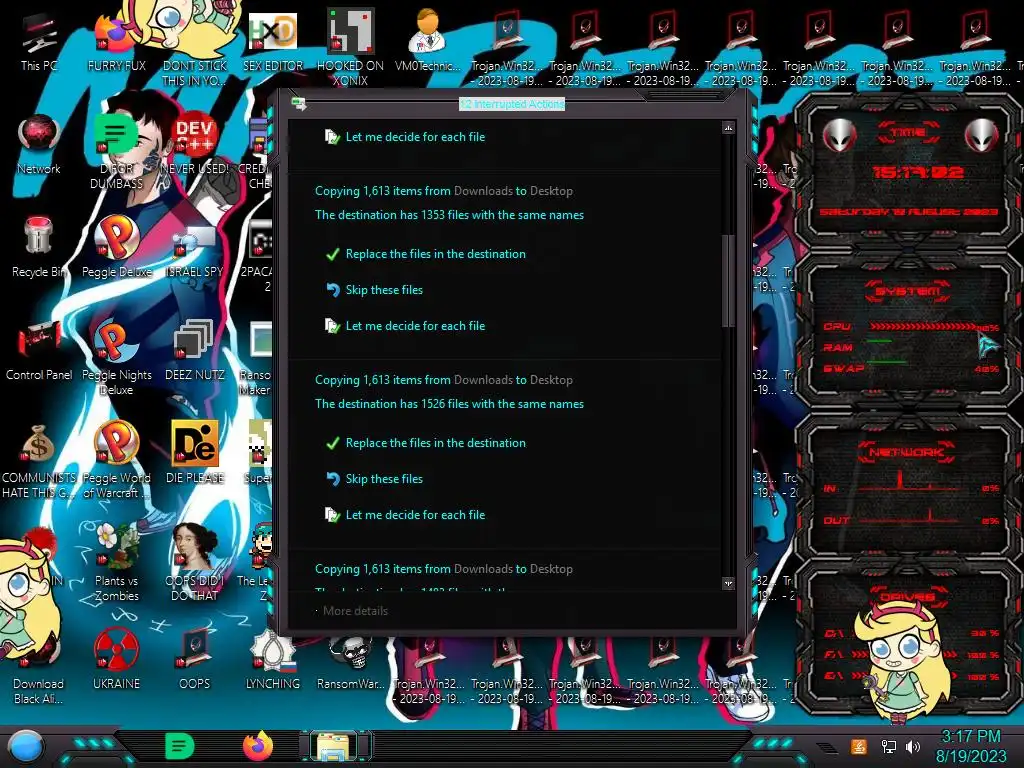Click the Desktop link in 1526 conflict
1024x768 pixels.
pyautogui.click(x=551, y=380)
